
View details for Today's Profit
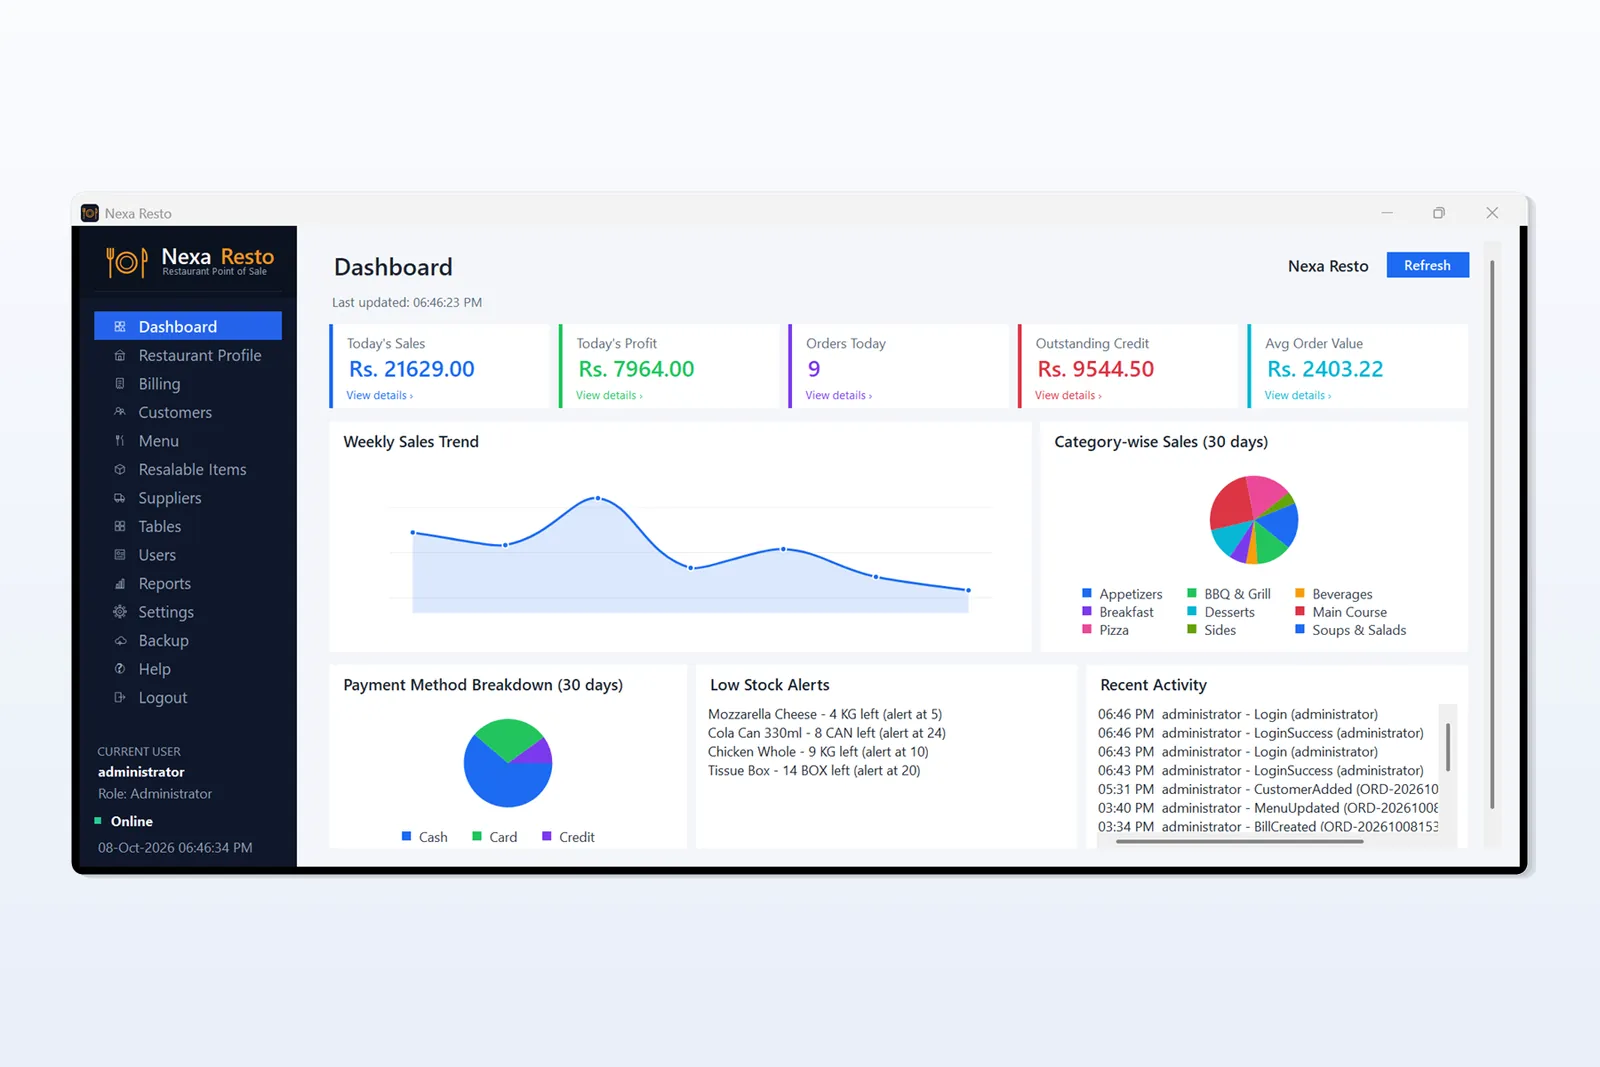pos(609,396)
